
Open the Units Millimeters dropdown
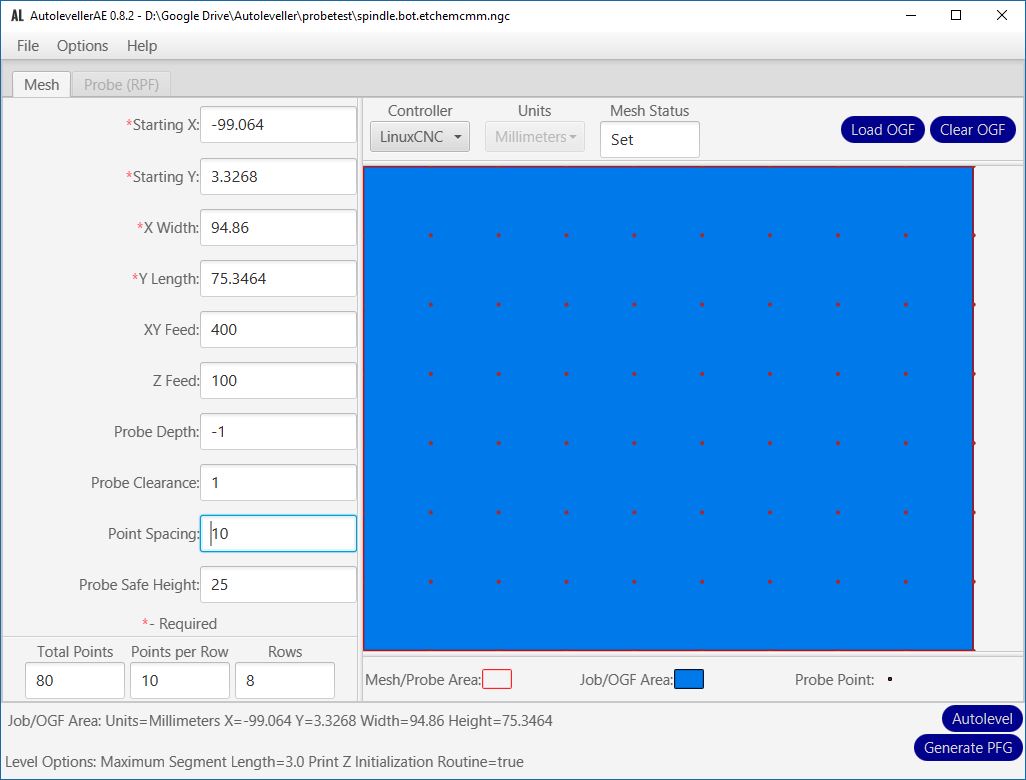(535, 137)
